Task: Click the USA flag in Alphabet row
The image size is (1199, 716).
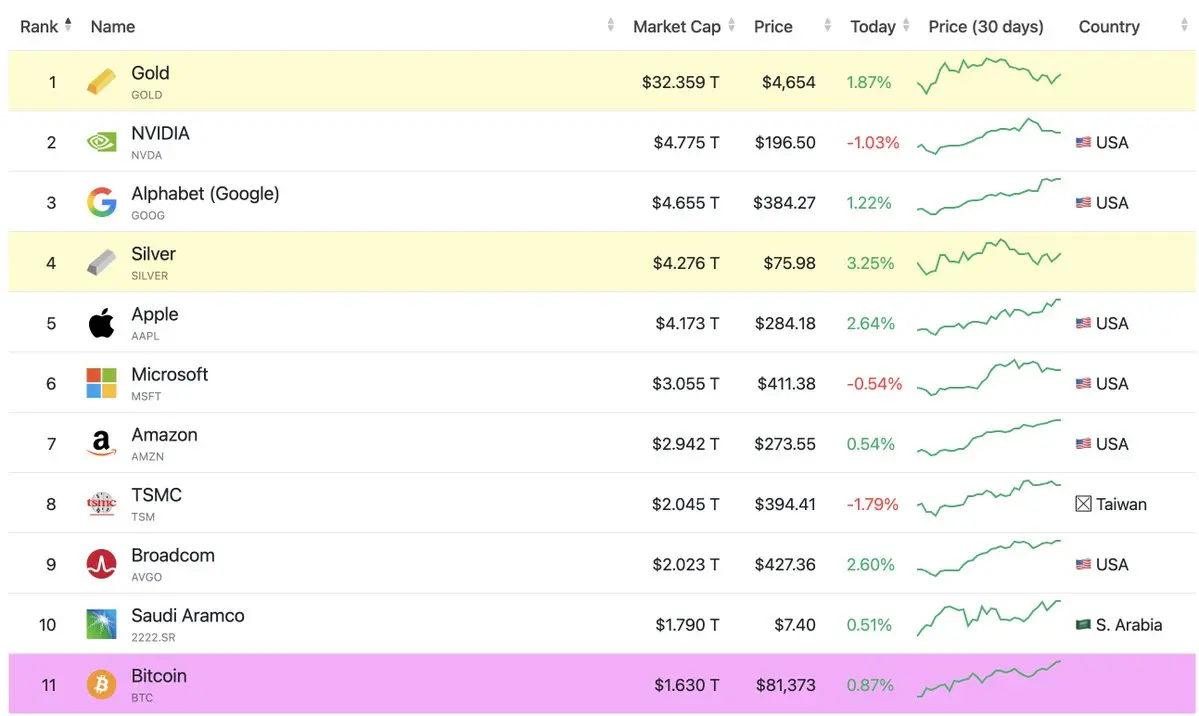Action: click(1083, 203)
